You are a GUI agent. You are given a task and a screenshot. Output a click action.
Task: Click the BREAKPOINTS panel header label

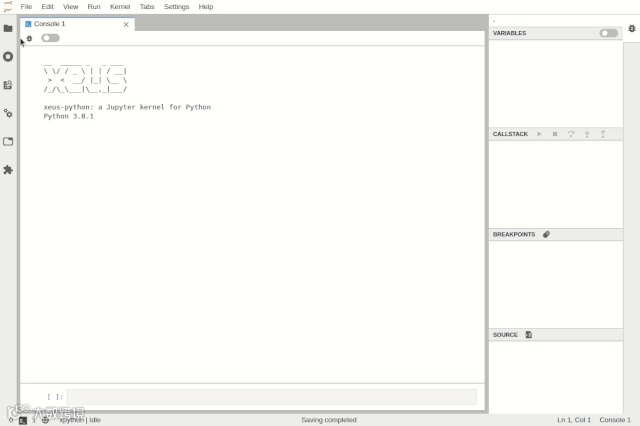[514, 234]
